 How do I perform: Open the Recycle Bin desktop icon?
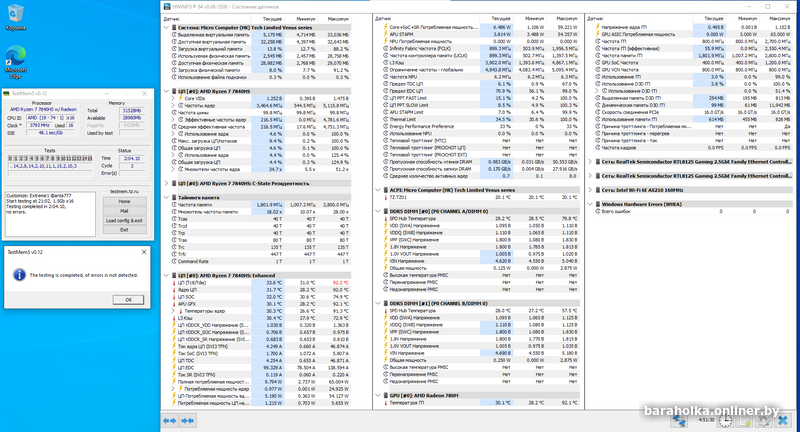point(15,17)
